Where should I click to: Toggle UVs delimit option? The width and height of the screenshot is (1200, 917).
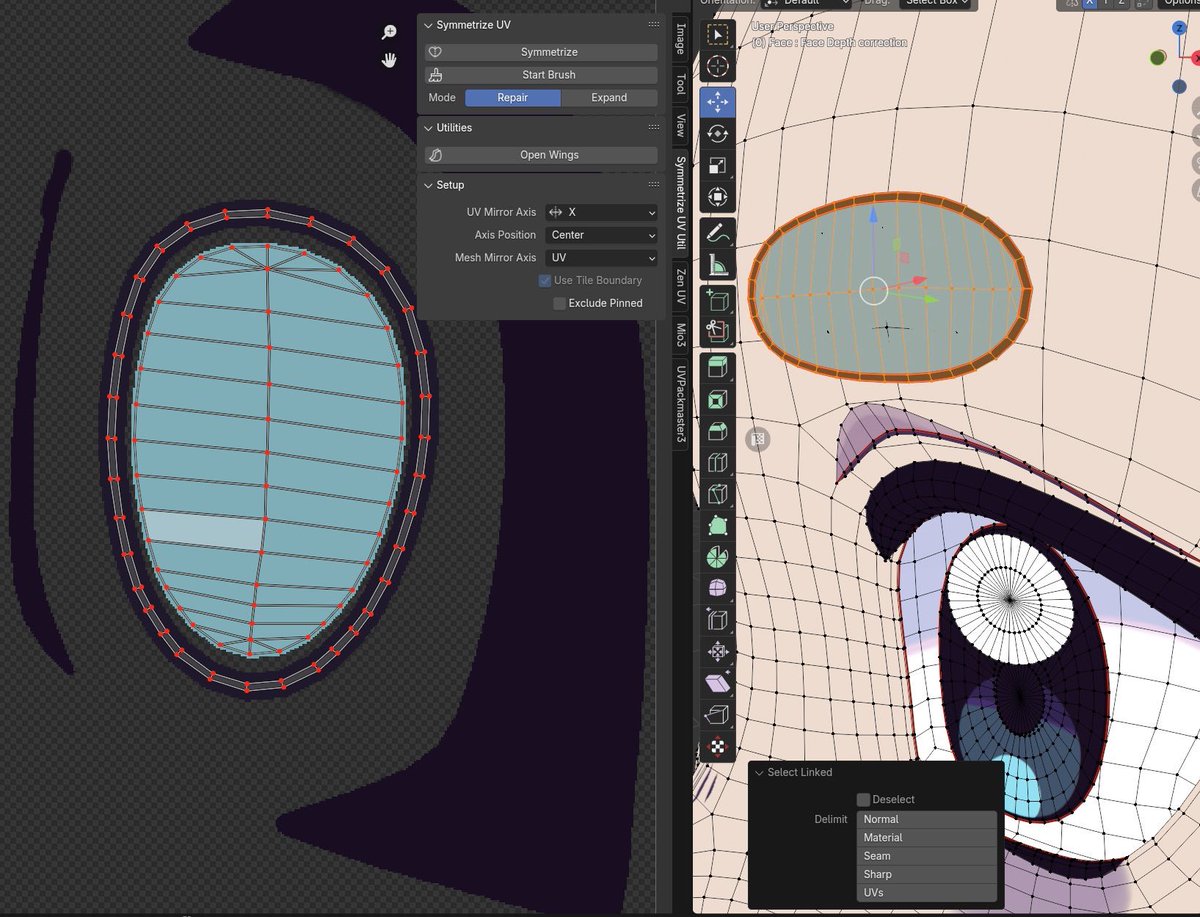tap(927, 892)
